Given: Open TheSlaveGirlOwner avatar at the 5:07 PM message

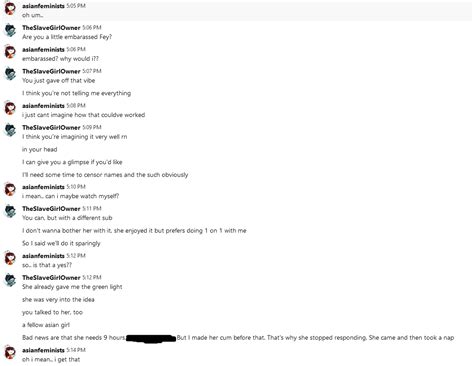Looking at the screenshot, I should (x=10, y=74).
